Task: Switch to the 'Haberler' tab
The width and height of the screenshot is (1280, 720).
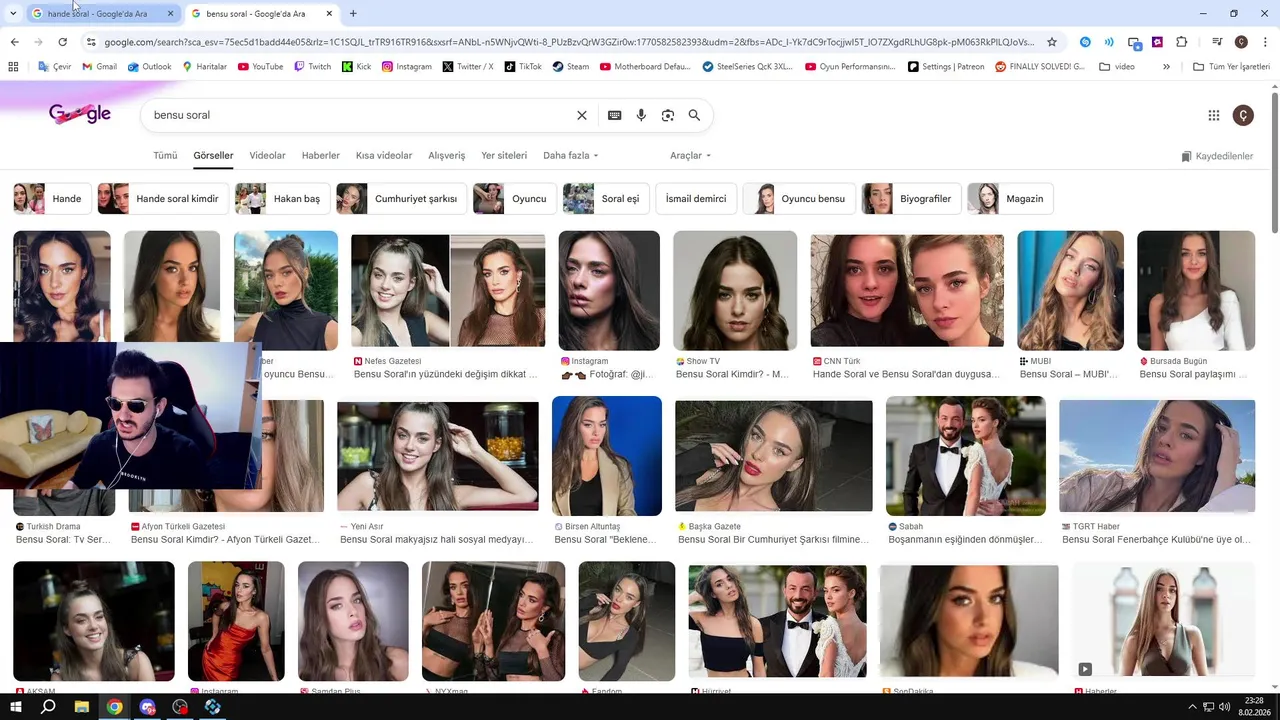Action: (321, 156)
